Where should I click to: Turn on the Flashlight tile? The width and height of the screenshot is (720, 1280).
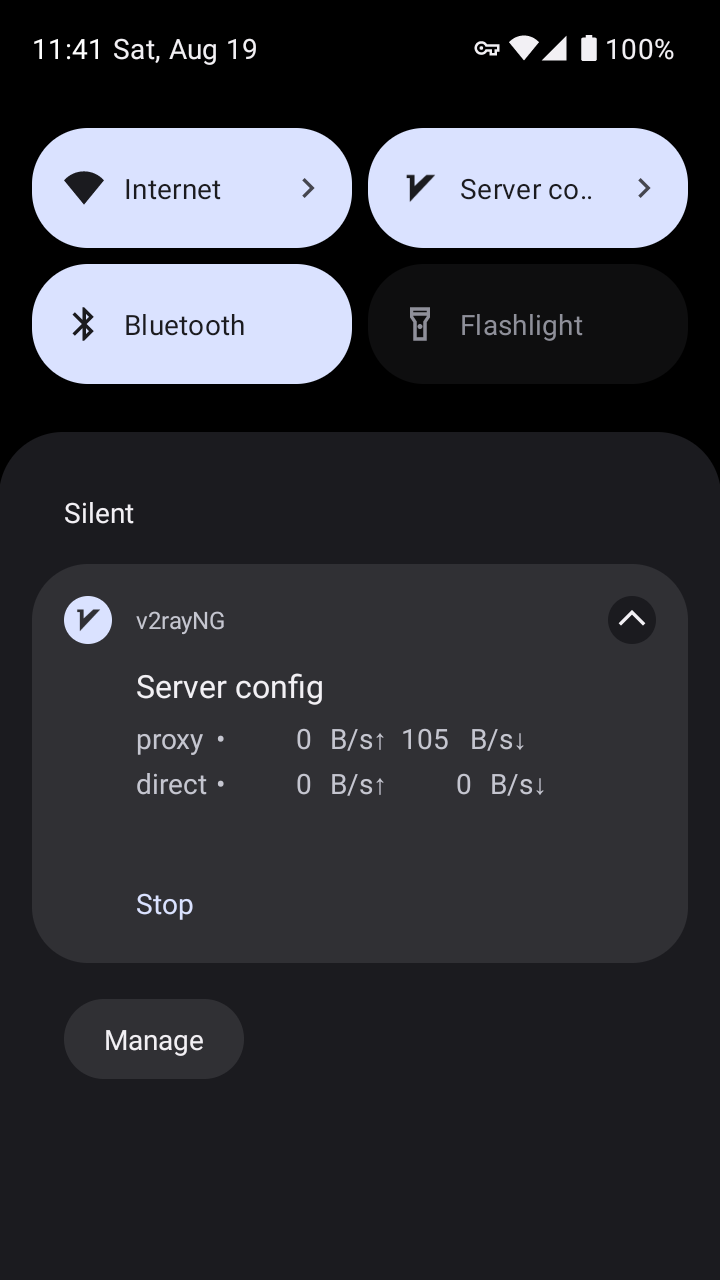[528, 324]
